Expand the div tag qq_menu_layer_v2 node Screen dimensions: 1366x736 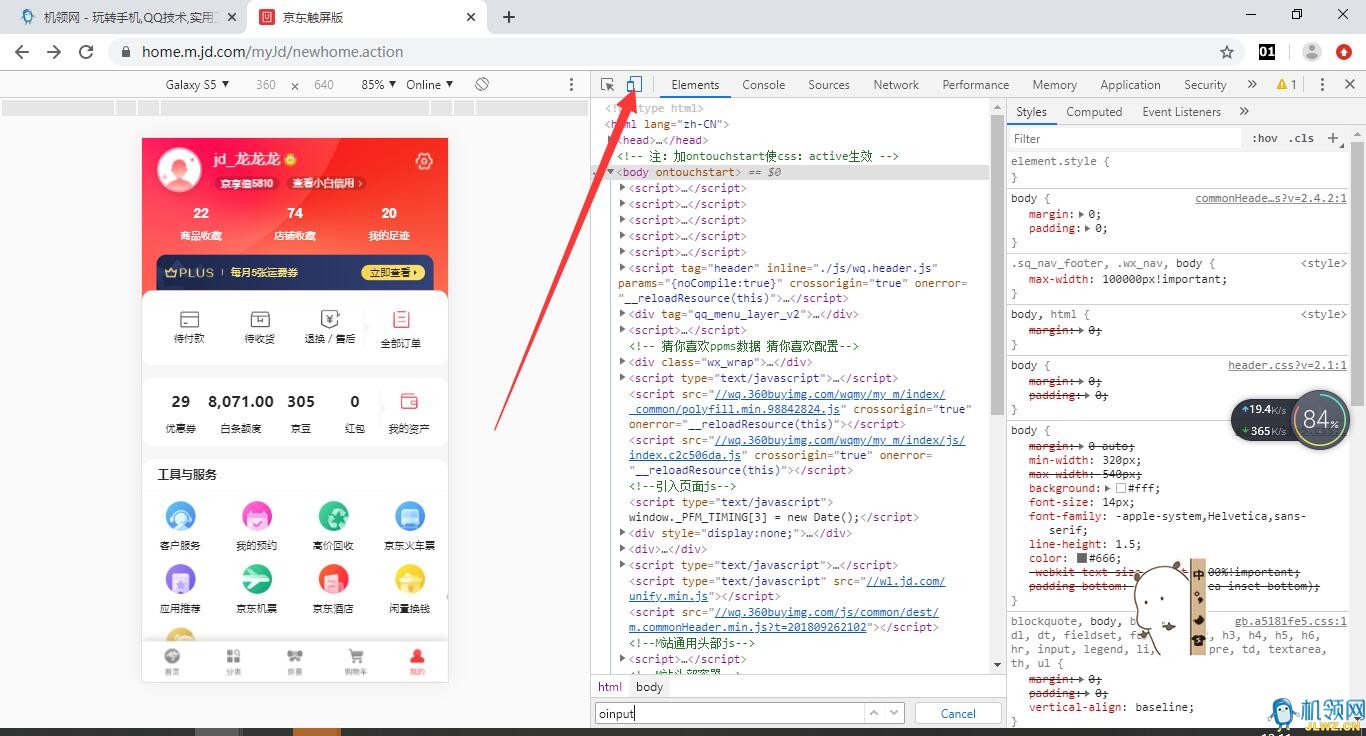pyautogui.click(x=623, y=314)
